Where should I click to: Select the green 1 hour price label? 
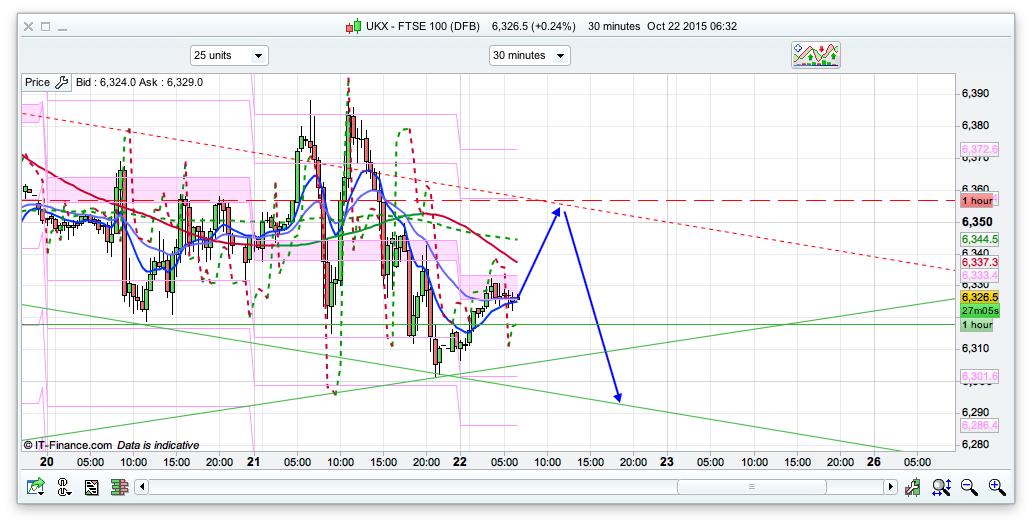pyautogui.click(x=977, y=325)
